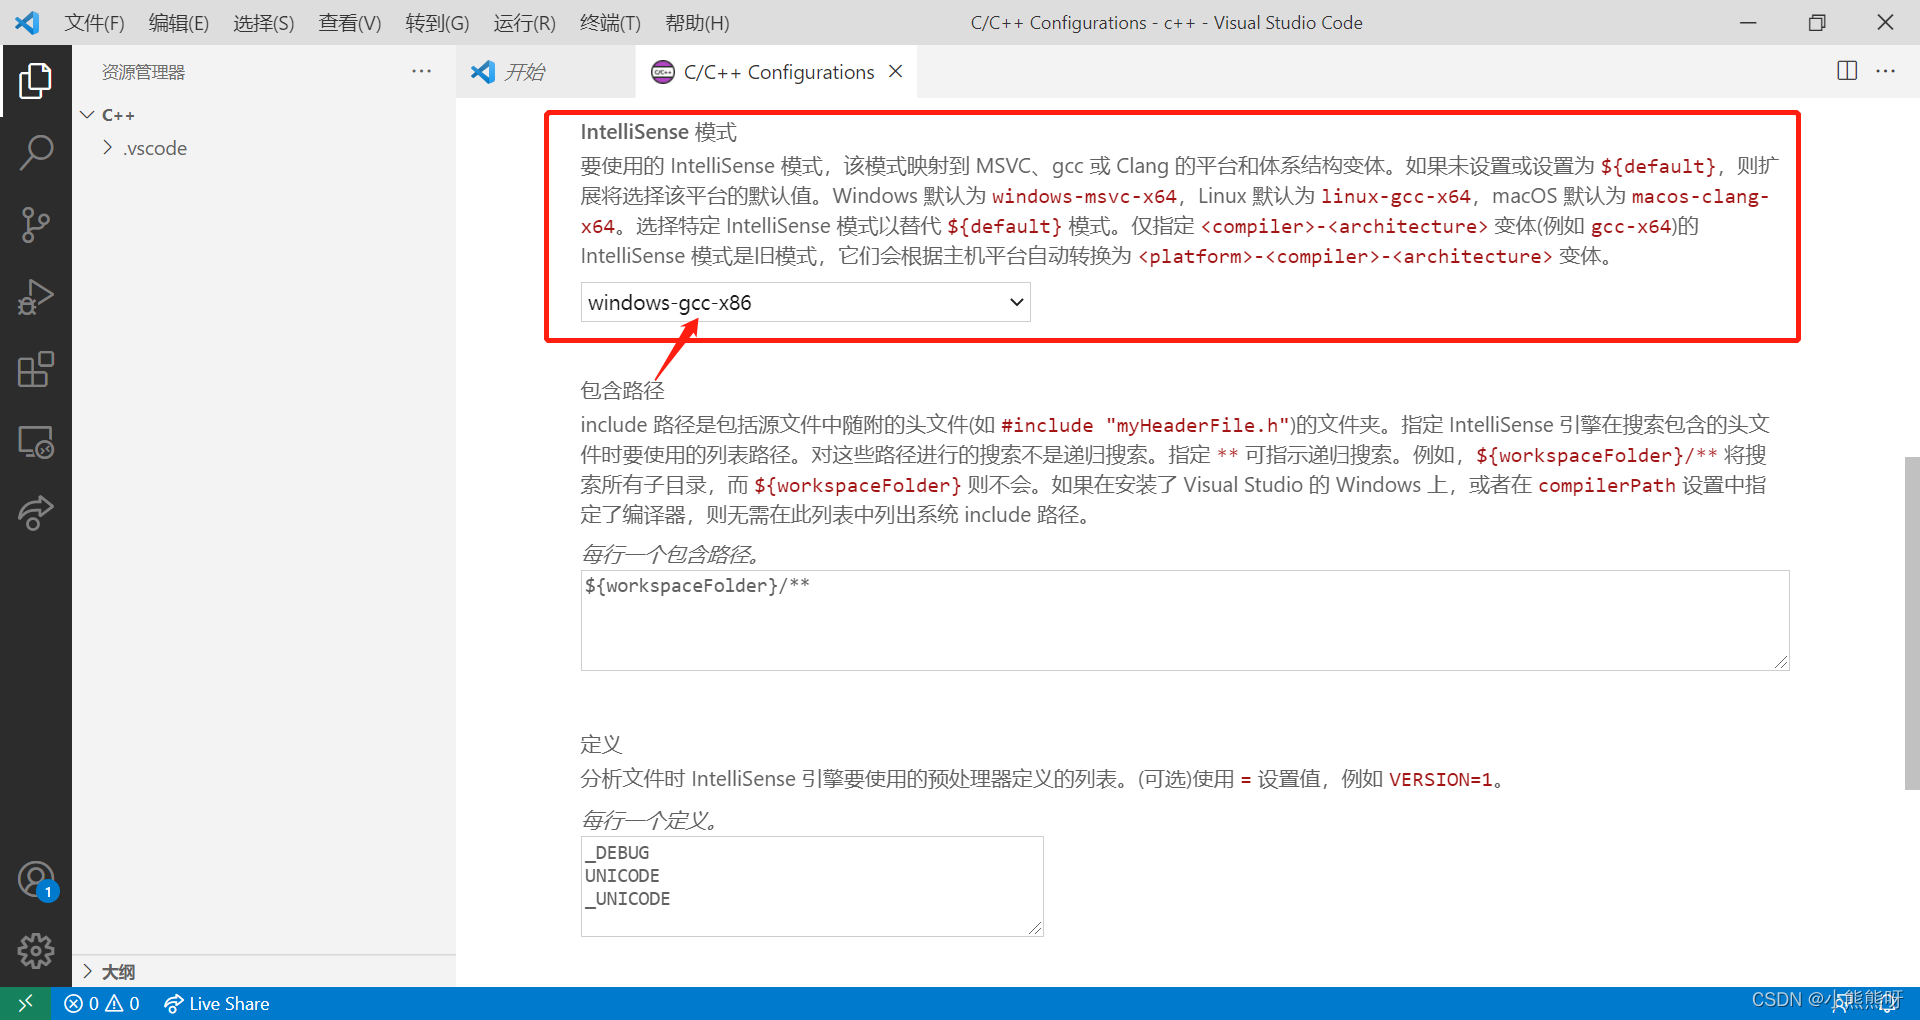Image resolution: width=1920 pixels, height=1020 pixels.
Task: Open the Explorer view in activity bar
Action: pyautogui.click(x=36, y=81)
